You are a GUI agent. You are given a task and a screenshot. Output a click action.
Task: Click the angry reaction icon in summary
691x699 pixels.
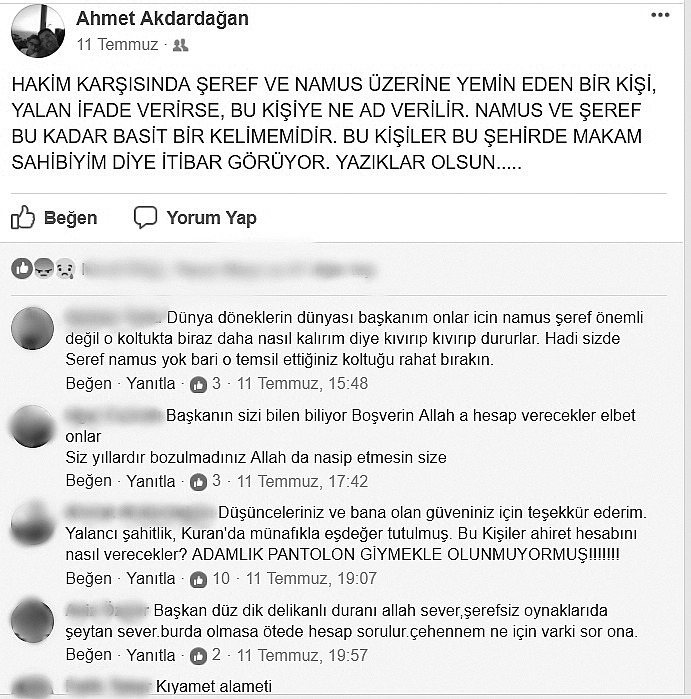click(x=44, y=269)
